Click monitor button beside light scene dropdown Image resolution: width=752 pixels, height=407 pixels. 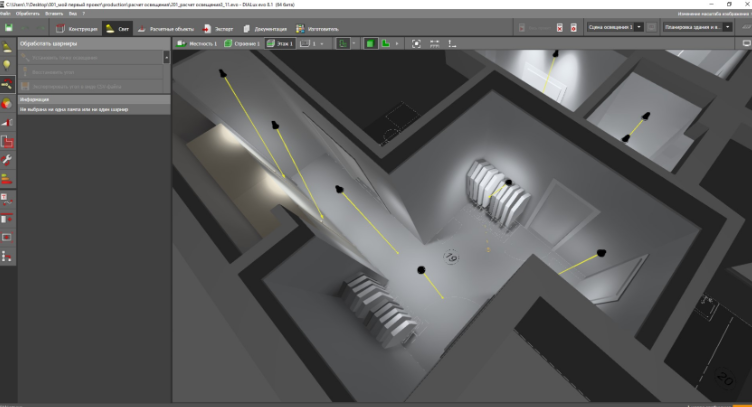coord(651,27)
